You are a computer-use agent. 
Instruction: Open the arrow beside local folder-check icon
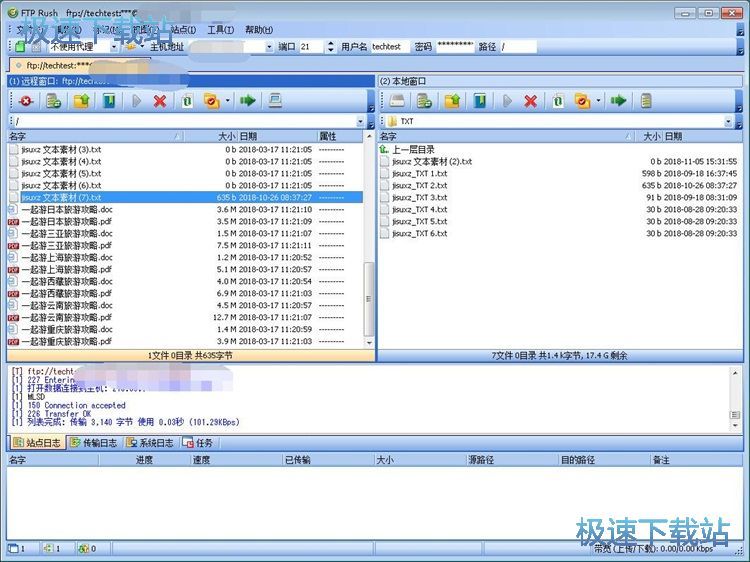pos(598,101)
